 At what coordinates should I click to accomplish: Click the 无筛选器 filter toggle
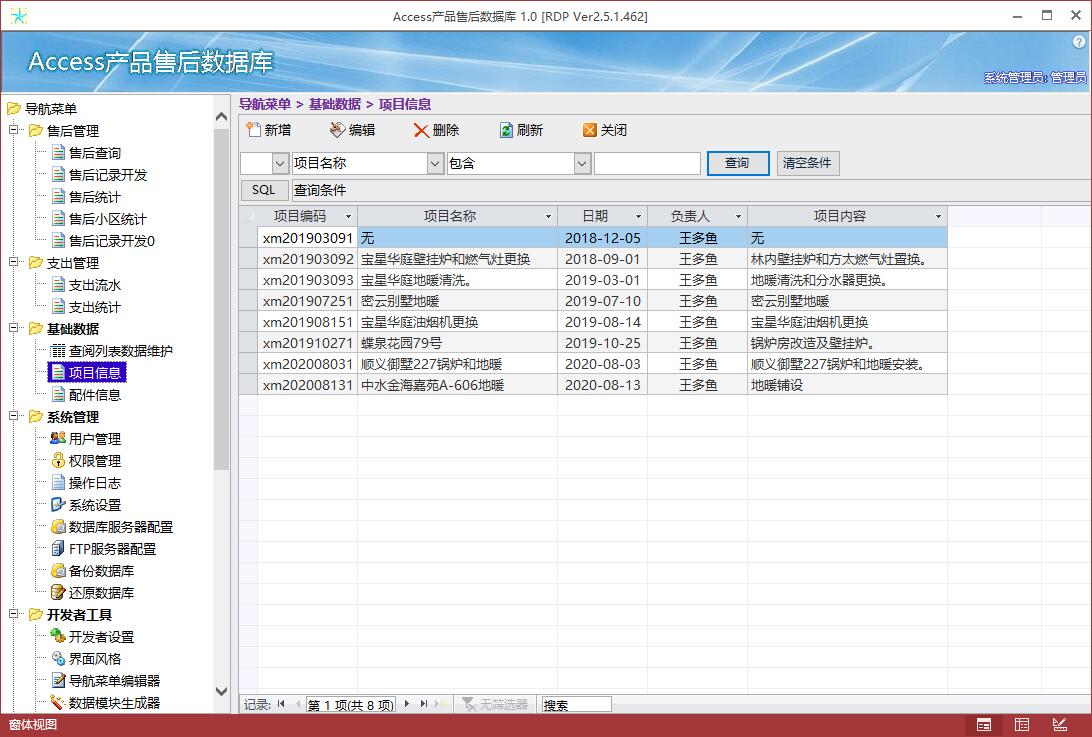495,704
